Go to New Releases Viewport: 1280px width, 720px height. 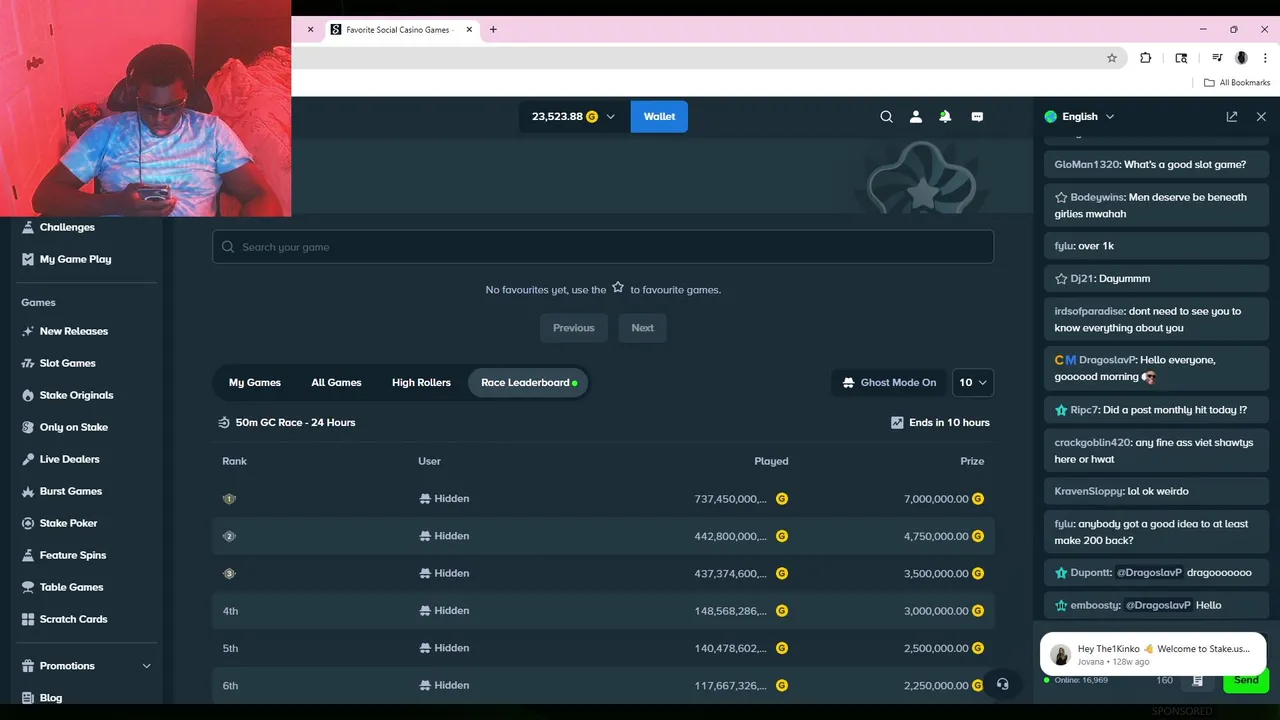point(65,331)
